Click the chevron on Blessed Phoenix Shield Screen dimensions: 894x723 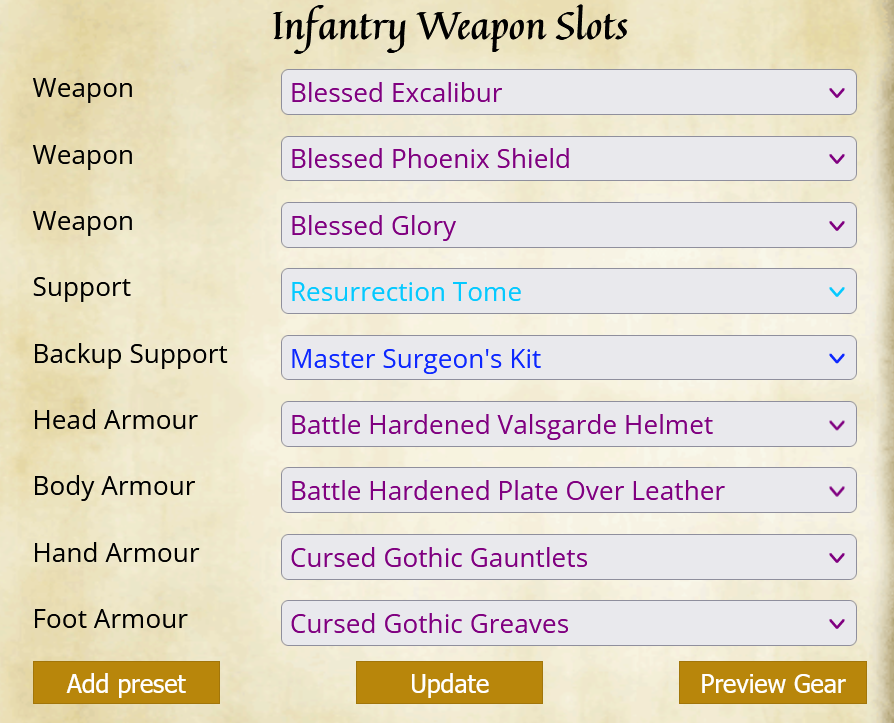tap(836, 159)
